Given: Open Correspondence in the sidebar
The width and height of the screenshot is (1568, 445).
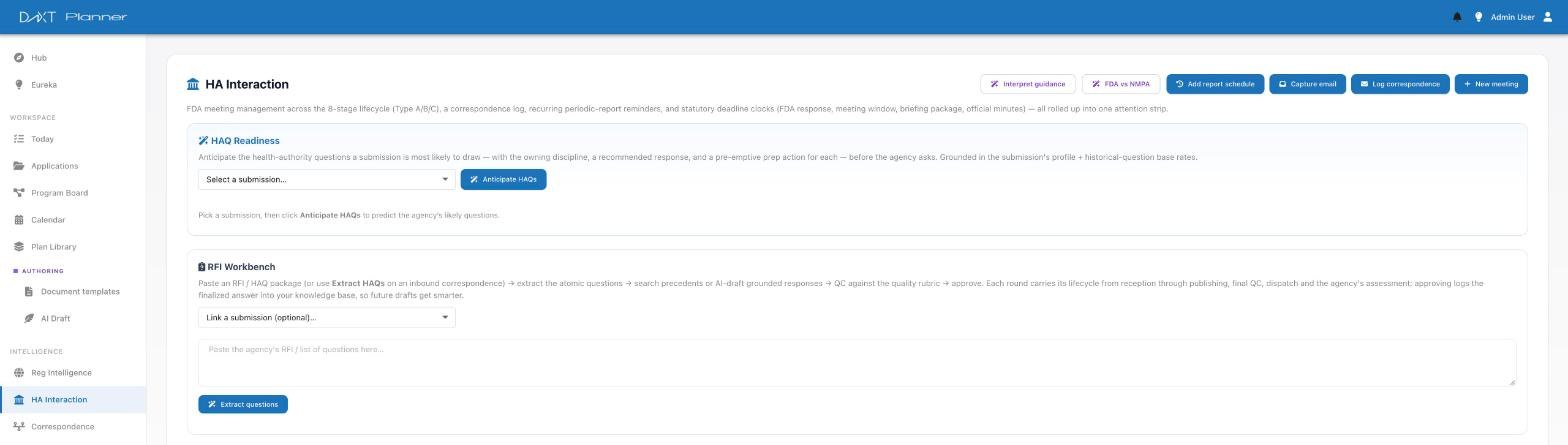Looking at the screenshot, I should (73, 427).
